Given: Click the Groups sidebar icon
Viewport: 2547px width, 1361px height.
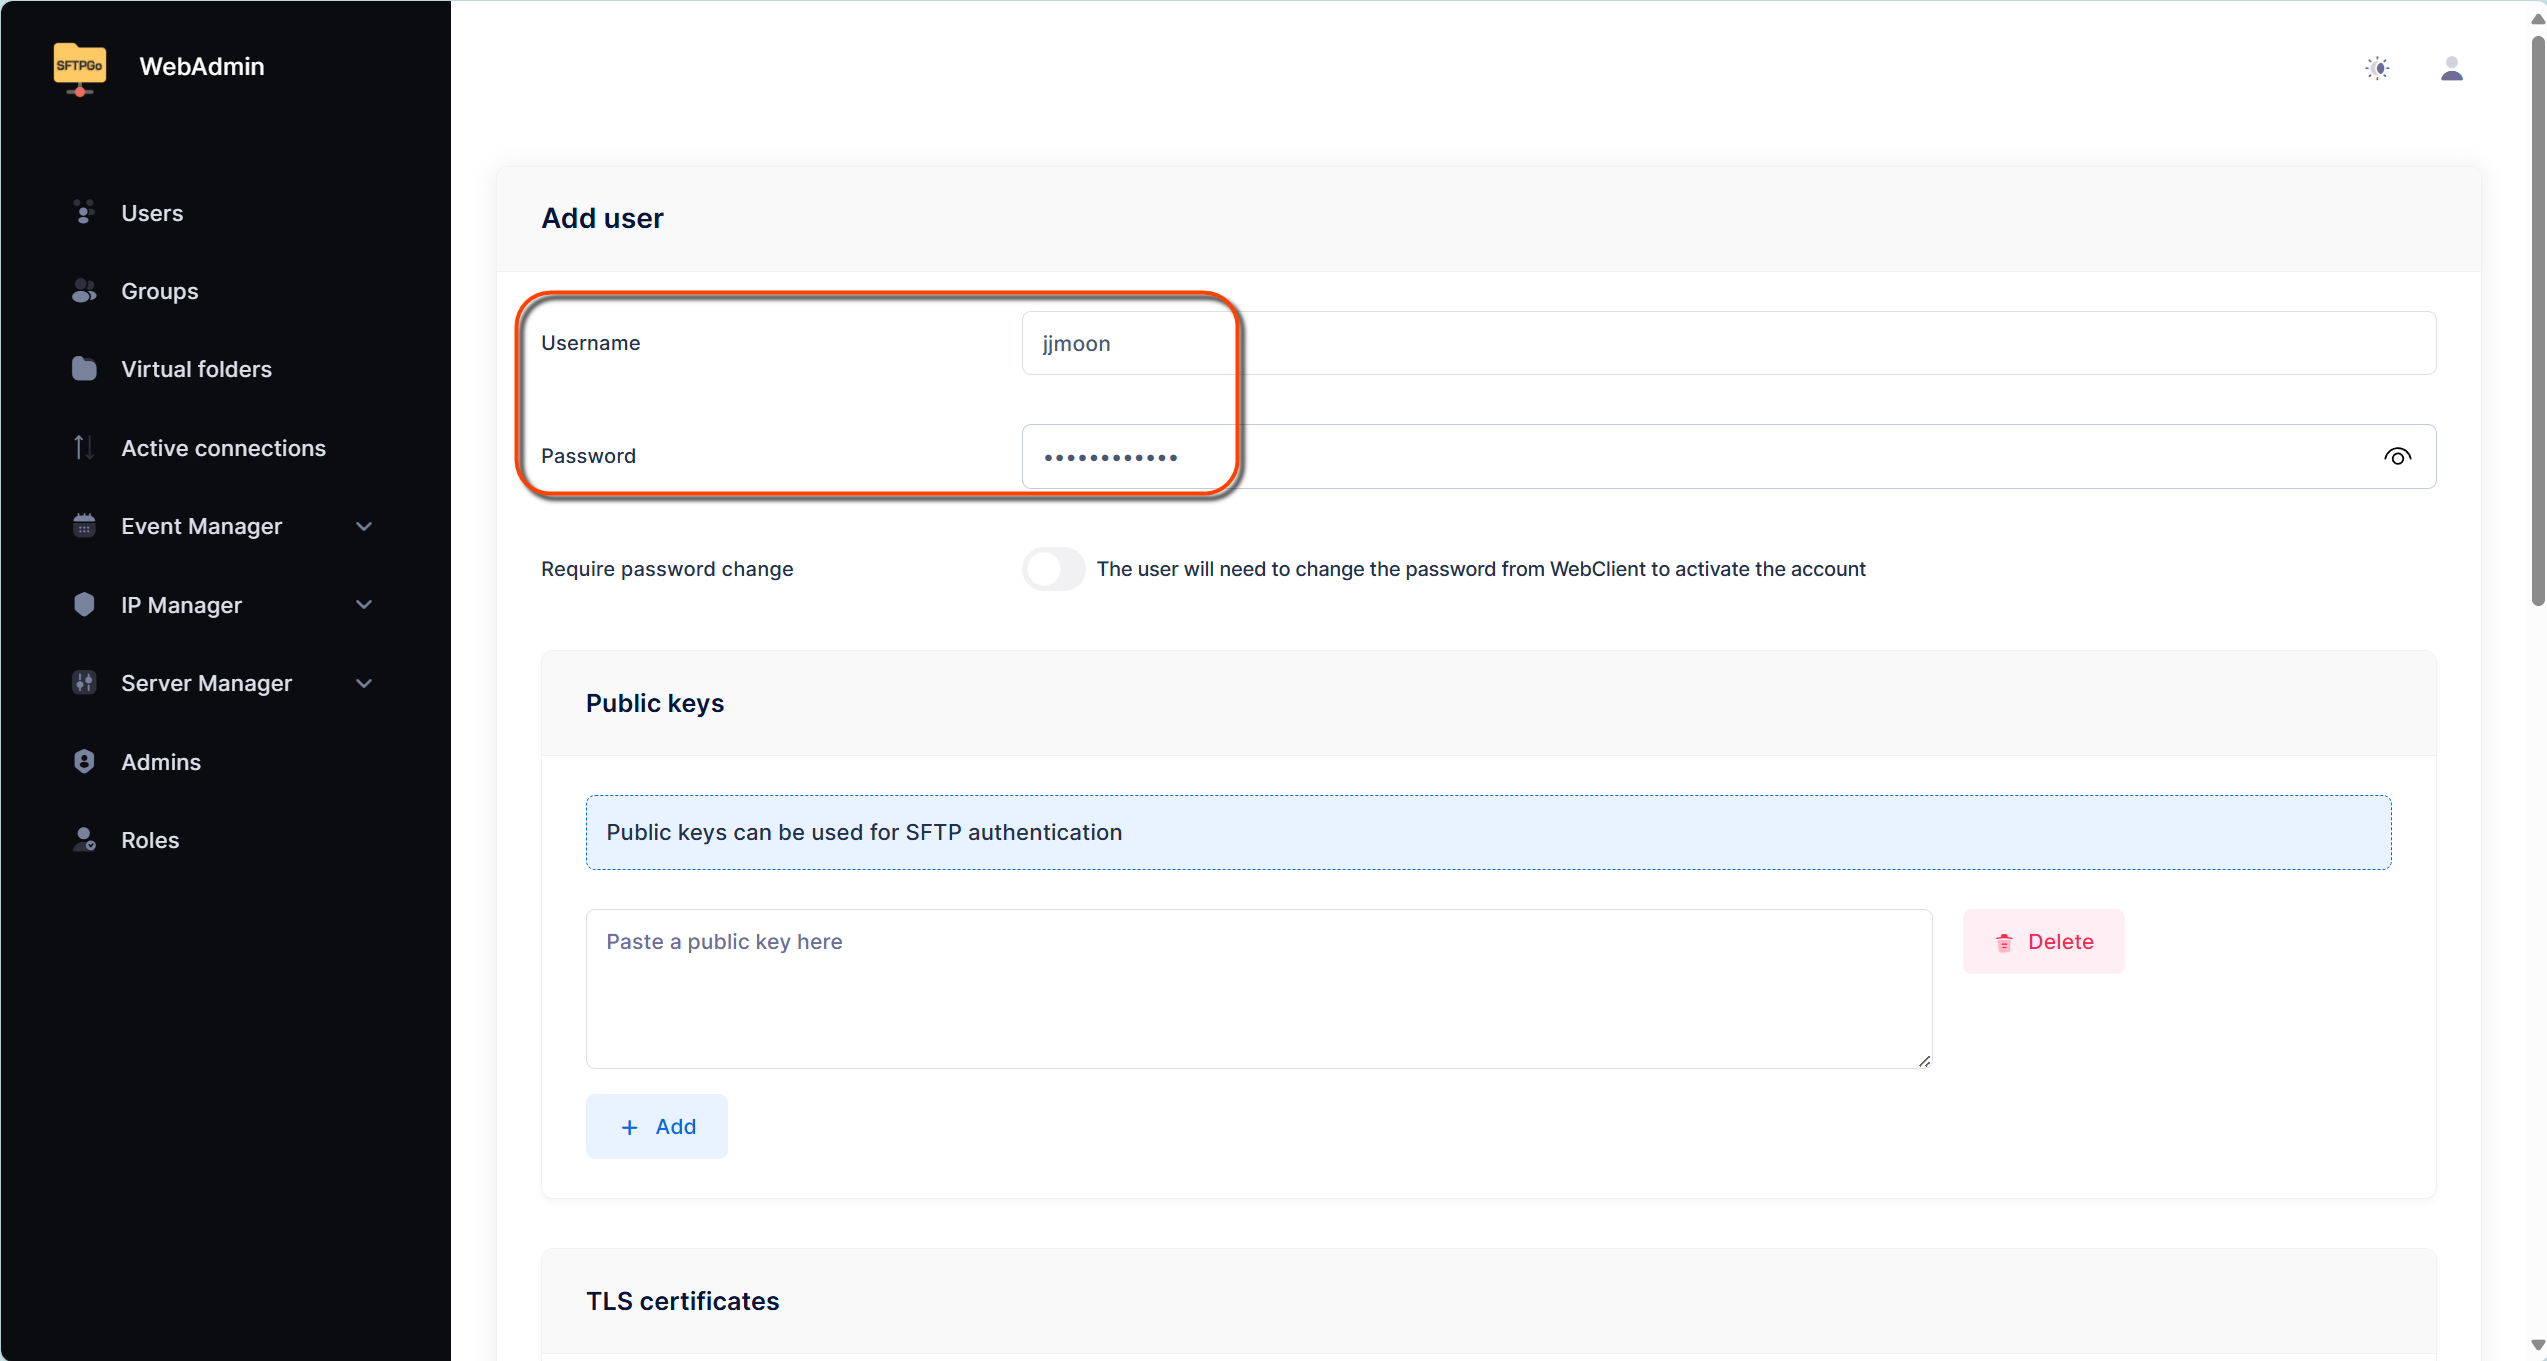Looking at the screenshot, I should (84, 290).
